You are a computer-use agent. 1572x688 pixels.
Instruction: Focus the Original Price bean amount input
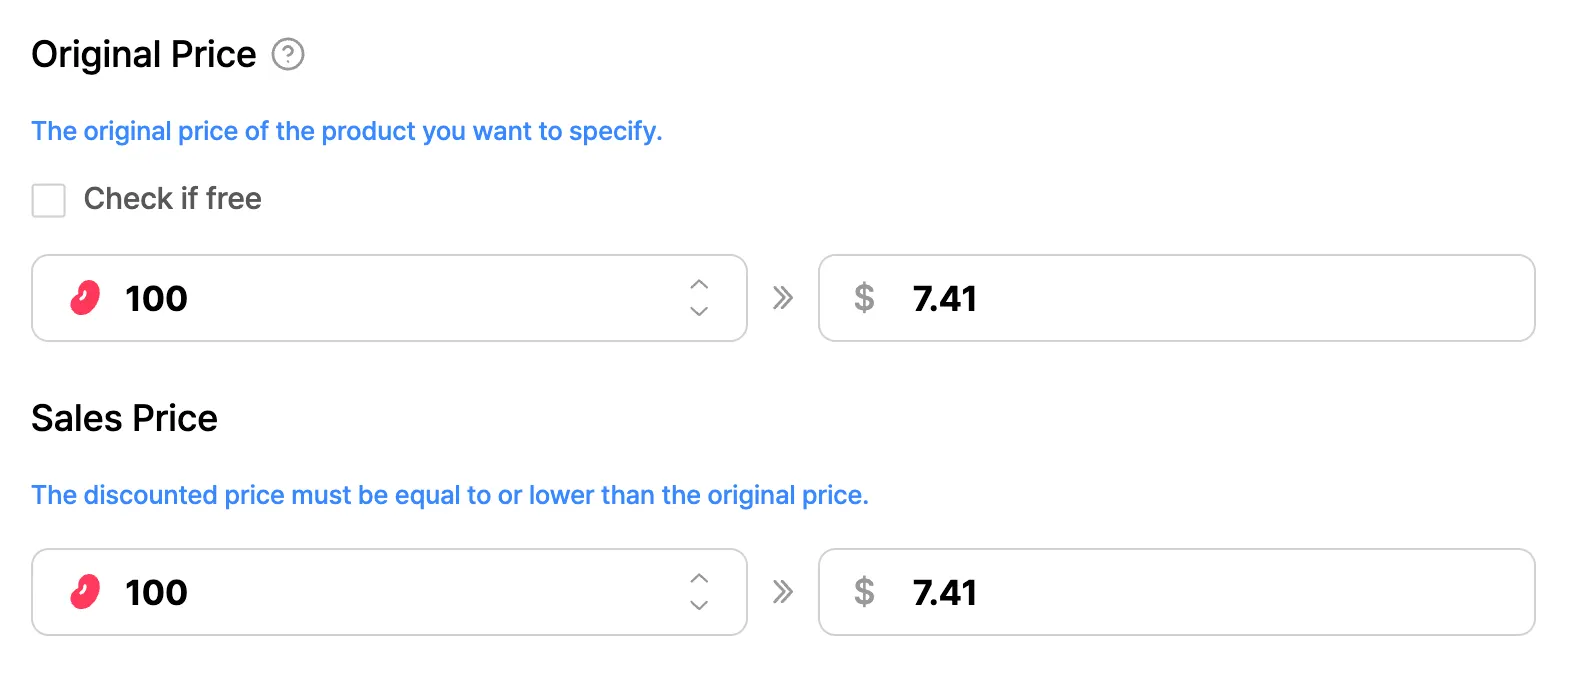(390, 298)
